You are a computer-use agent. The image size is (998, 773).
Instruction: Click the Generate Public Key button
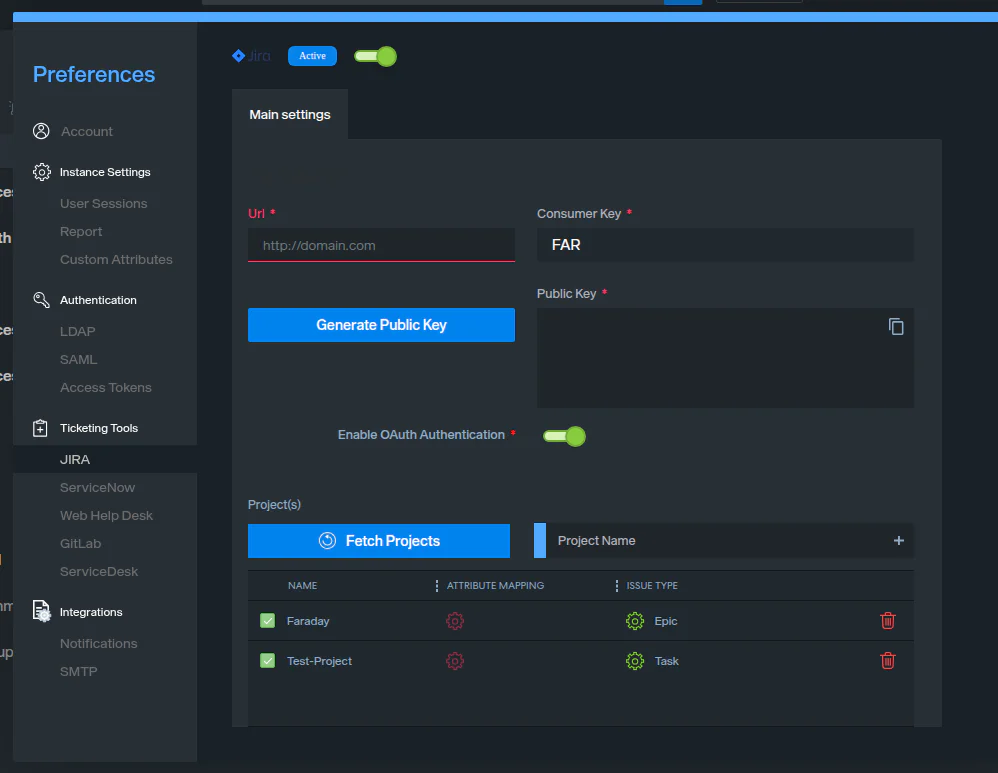pyautogui.click(x=381, y=325)
